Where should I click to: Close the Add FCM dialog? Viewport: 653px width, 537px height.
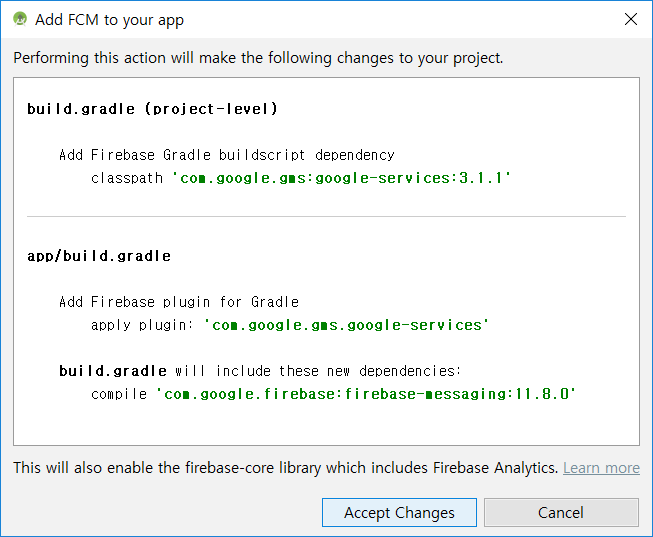coord(631,19)
